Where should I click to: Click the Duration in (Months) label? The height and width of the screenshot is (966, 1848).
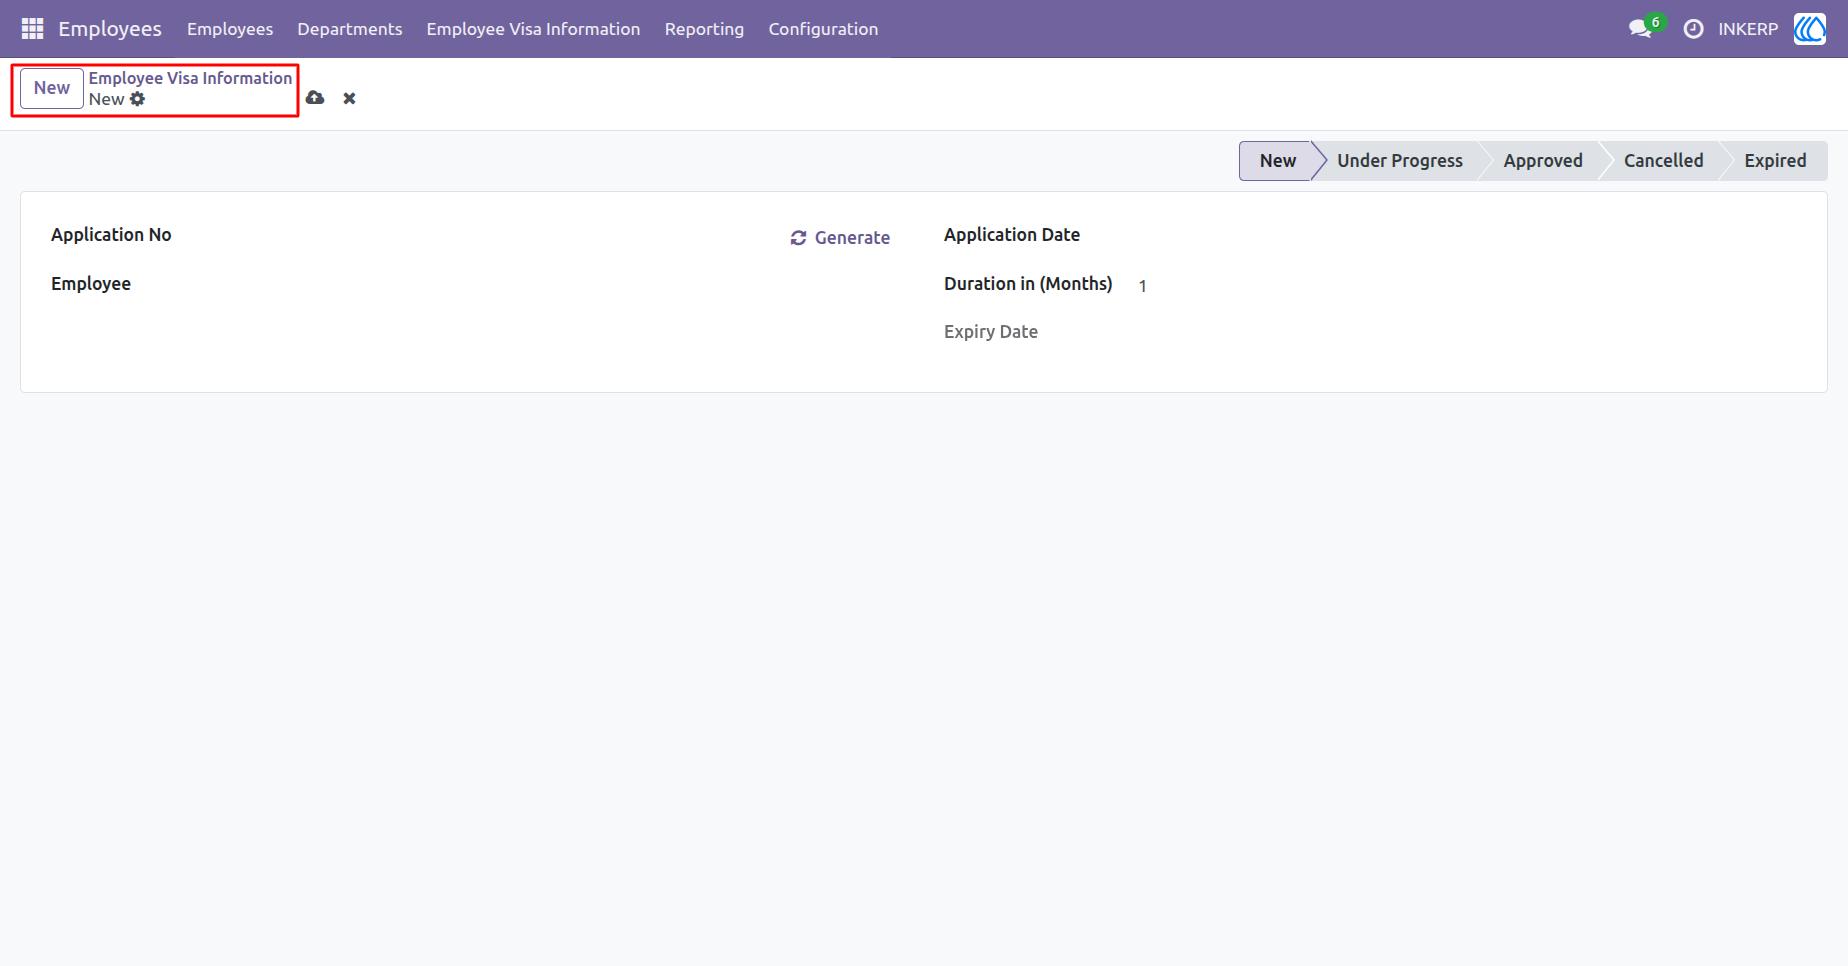1028,284
